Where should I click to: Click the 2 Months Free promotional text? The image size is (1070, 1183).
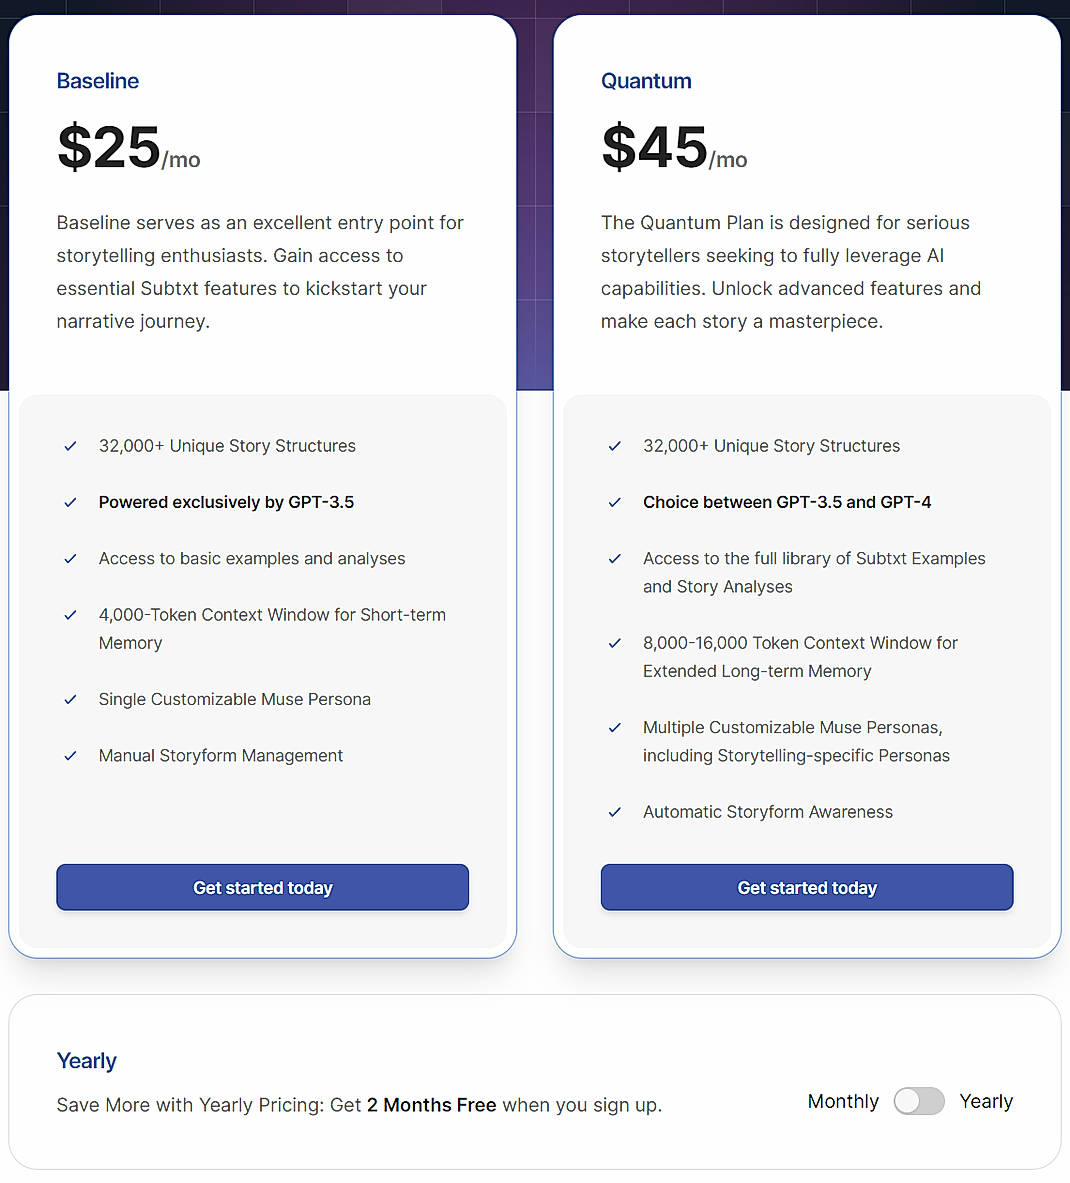click(x=431, y=1105)
